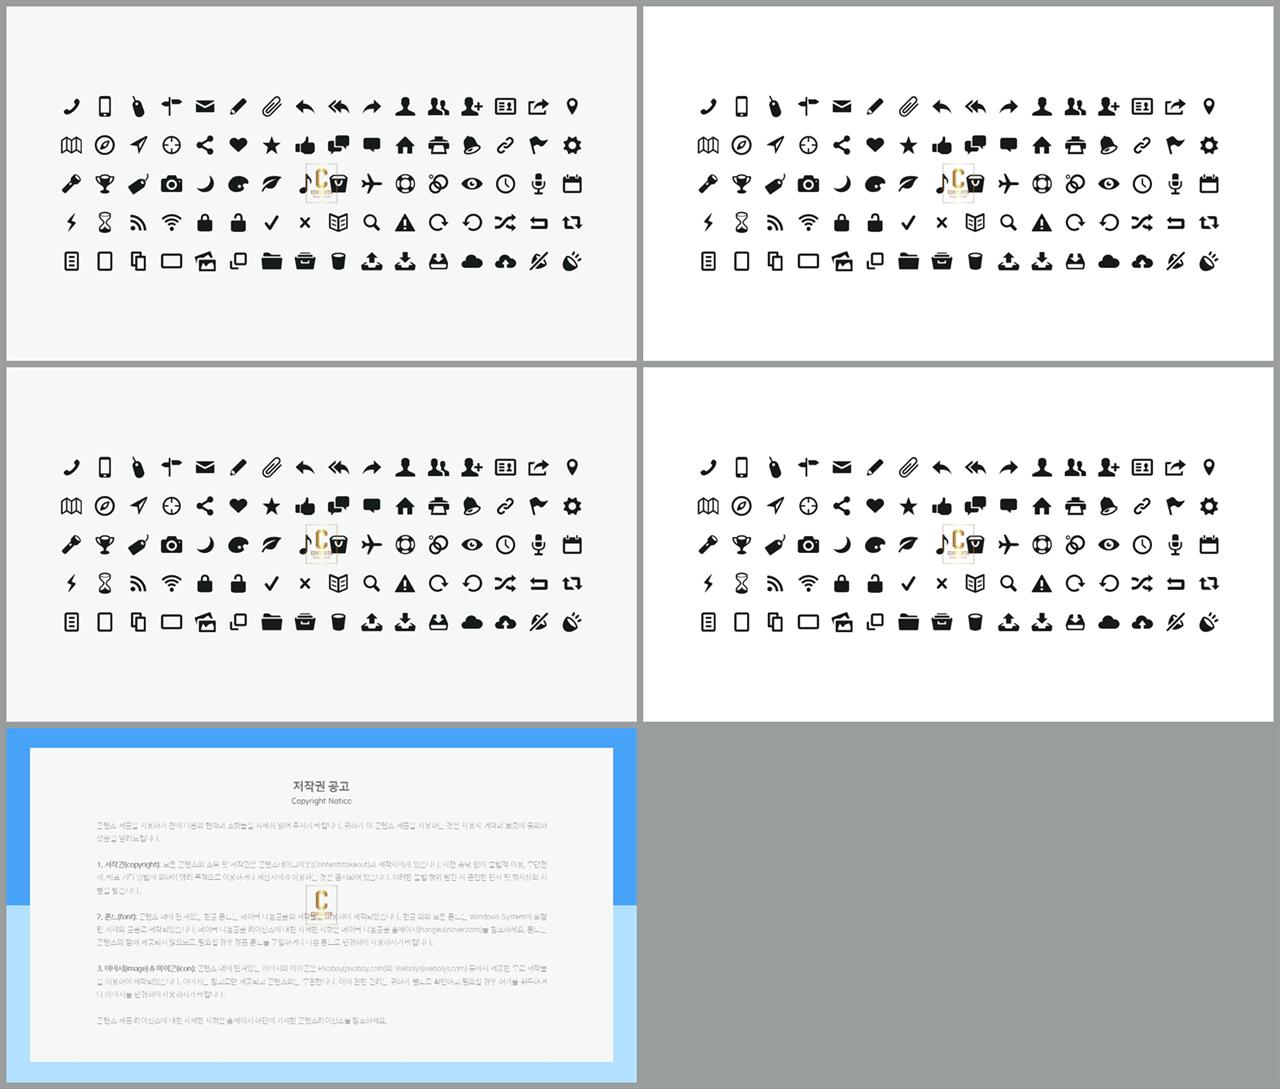Select the envelope mail icon in the top-left slide

(x=205, y=106)
